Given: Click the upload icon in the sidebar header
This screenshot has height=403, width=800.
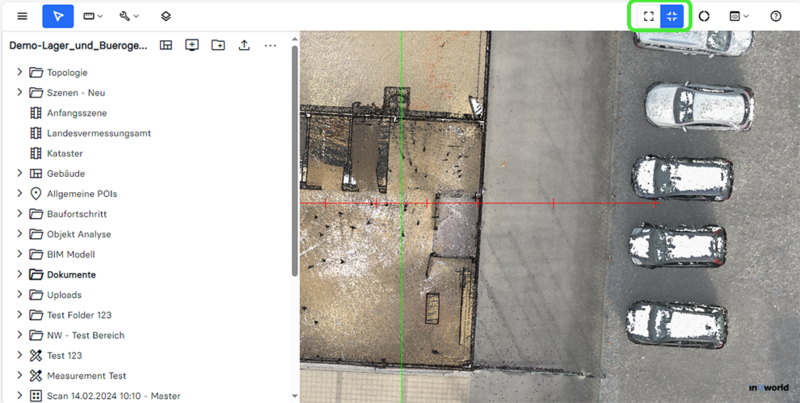Looking at the screenshot, I should point(244,45).
